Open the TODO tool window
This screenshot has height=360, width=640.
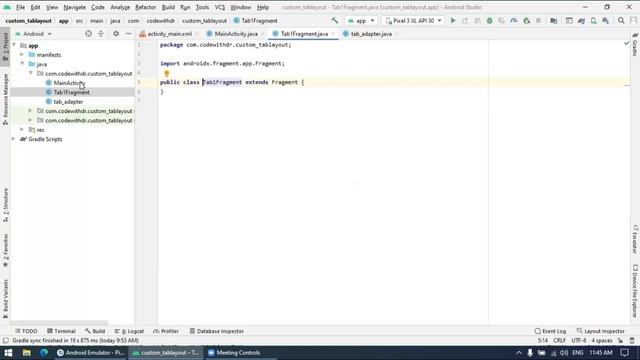(26, 331)
